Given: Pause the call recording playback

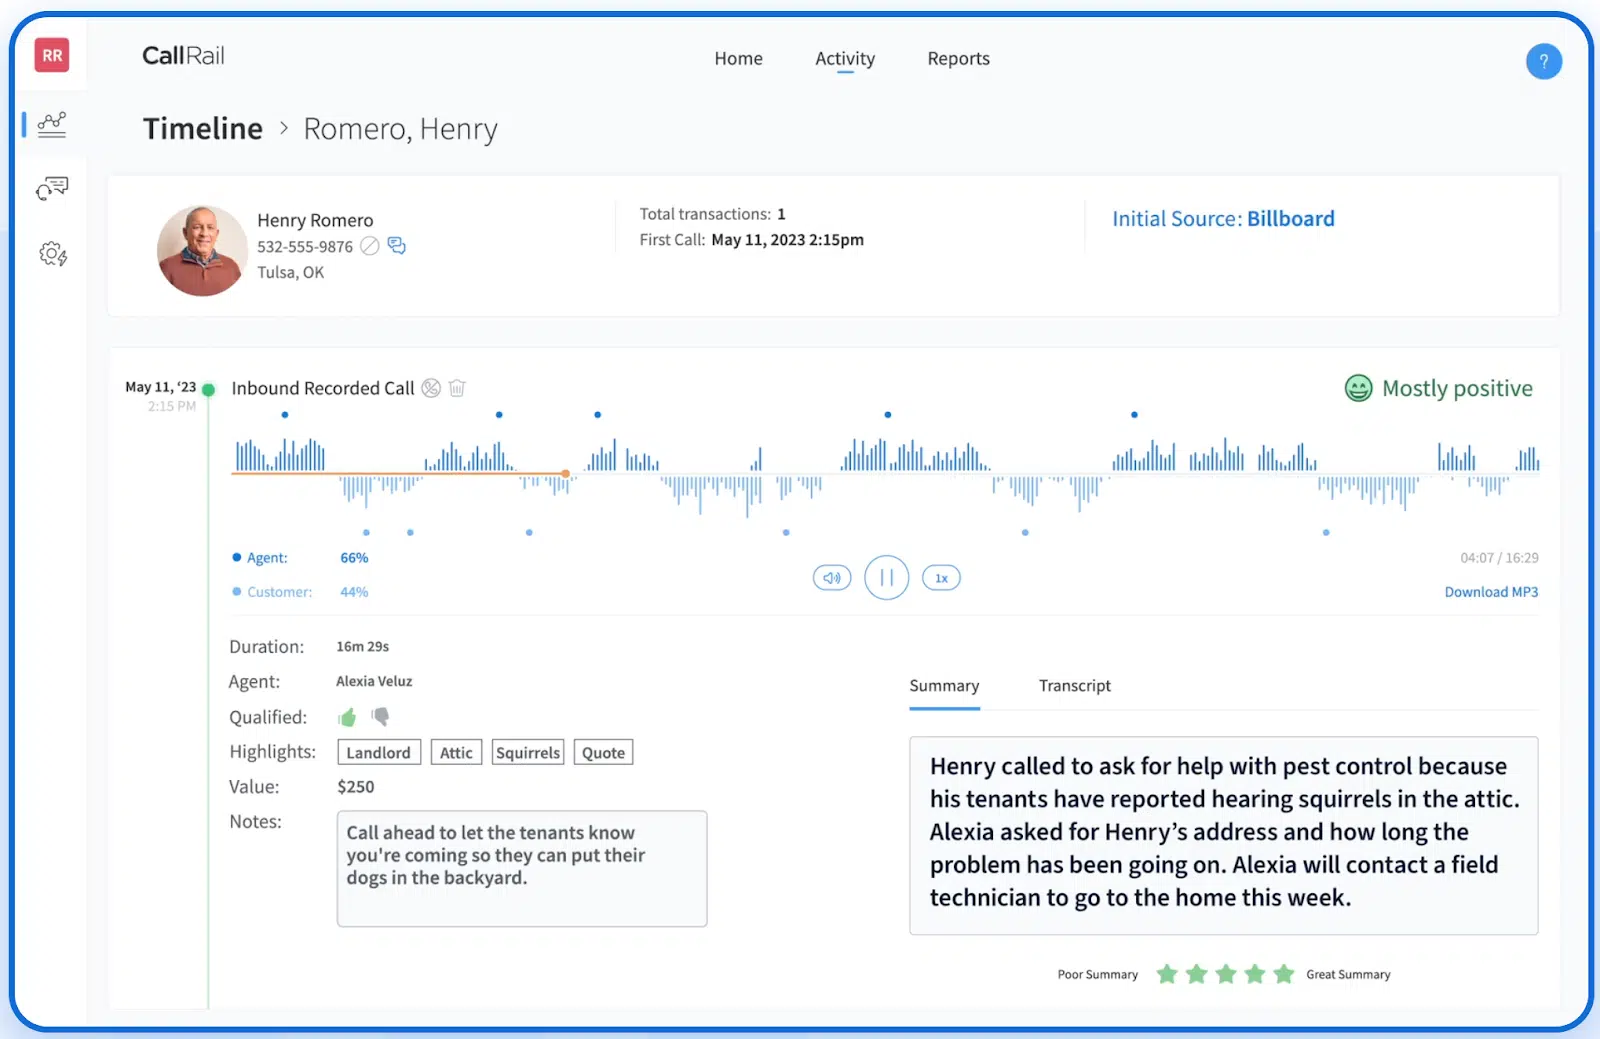Looking at the screenshot, I should [x=886, y=577].
